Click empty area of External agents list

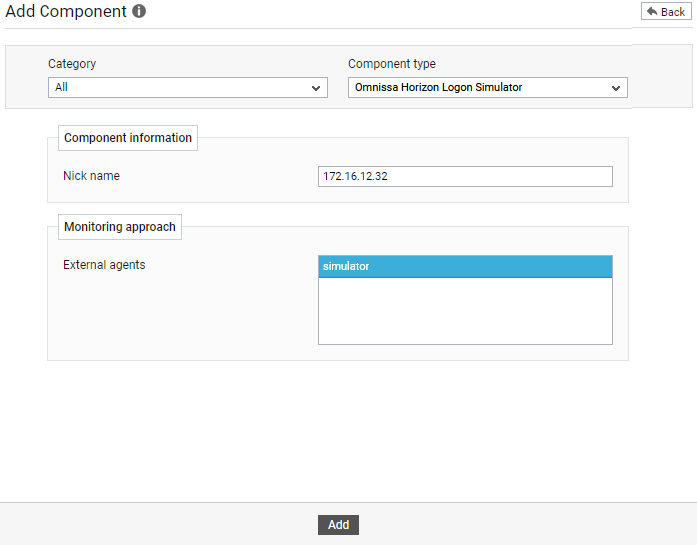click(465, 311)
